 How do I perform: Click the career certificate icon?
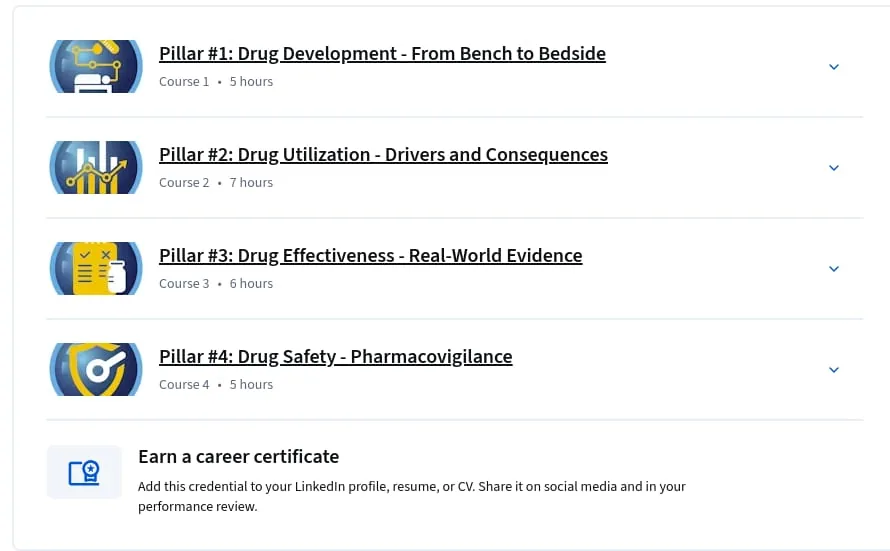[84, 472]
